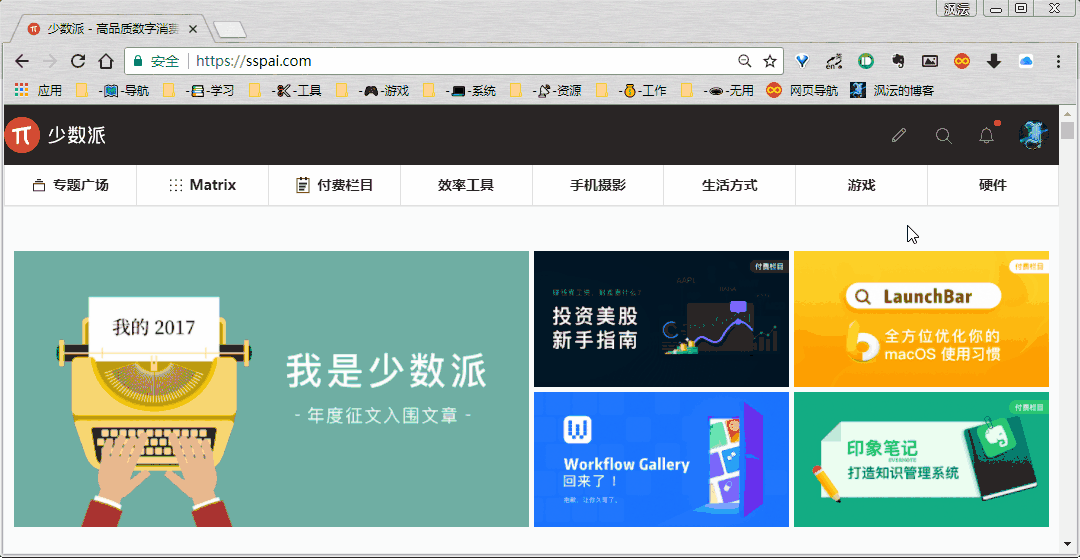This screenshot has height=560, width=1080.
Task: Click the browser back arrow
Action: coord(22,61)
